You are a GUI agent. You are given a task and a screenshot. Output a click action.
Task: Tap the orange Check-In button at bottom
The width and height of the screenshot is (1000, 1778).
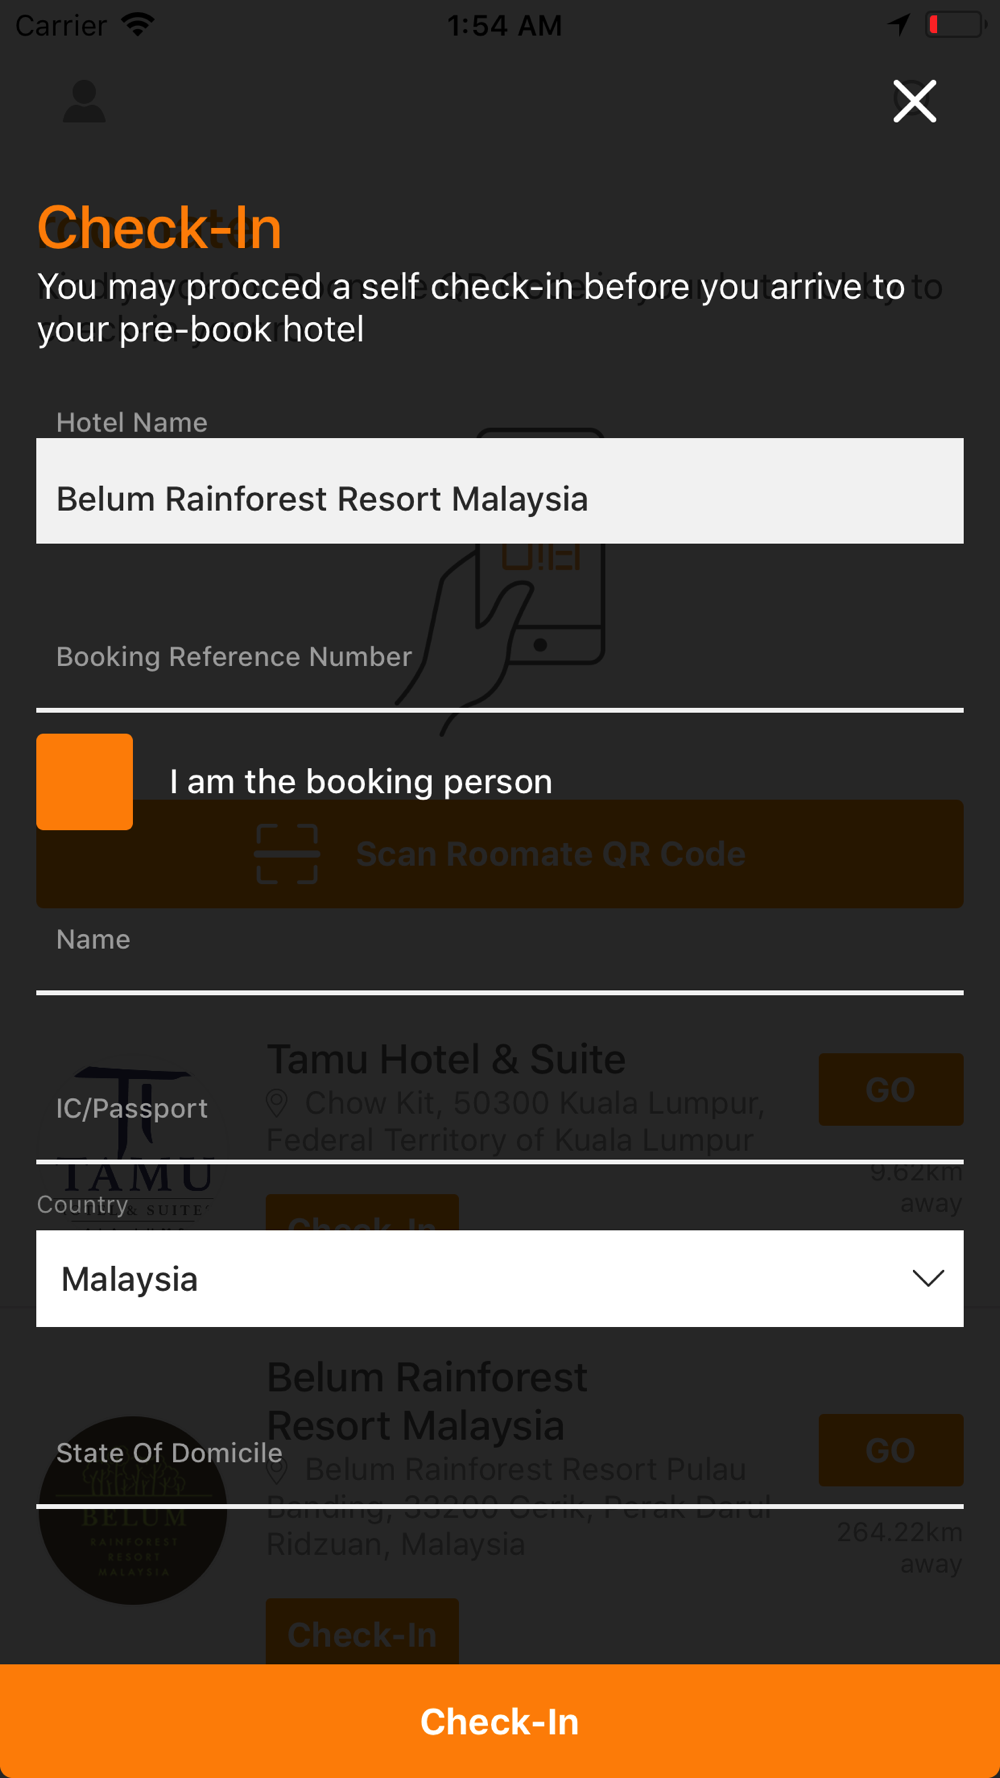tap(500, 1721)
